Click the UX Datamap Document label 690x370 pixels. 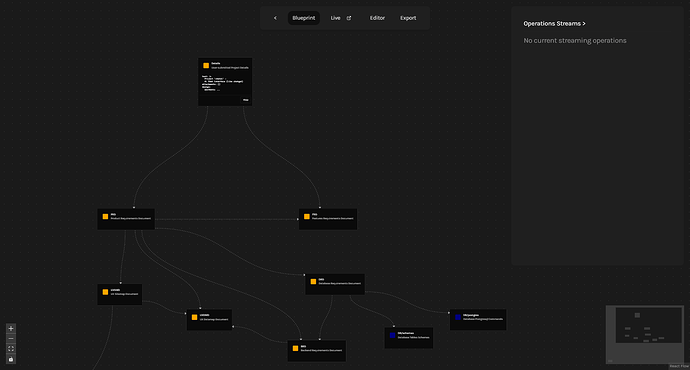pos(214,319)
